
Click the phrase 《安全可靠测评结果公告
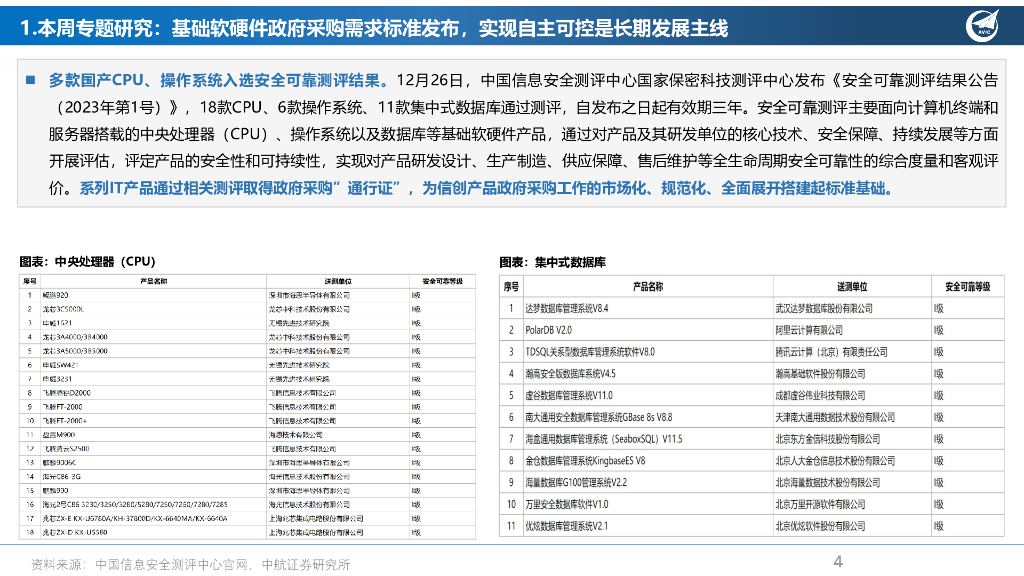(x=913, y=80)
